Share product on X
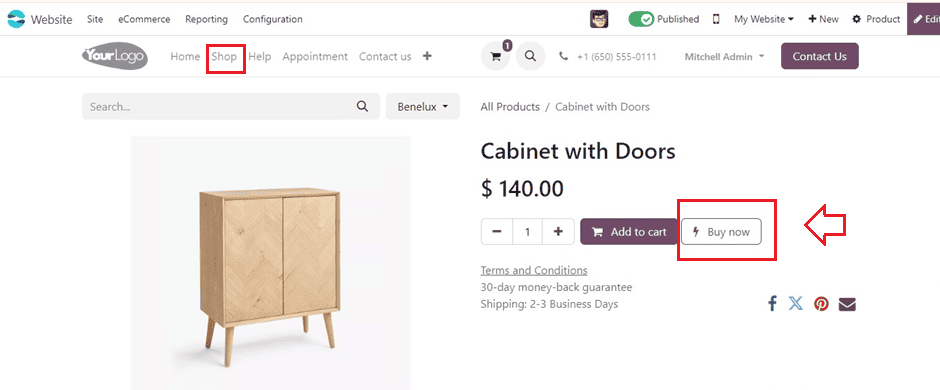This screenshot has width=940, height=390. click(796, 304)
